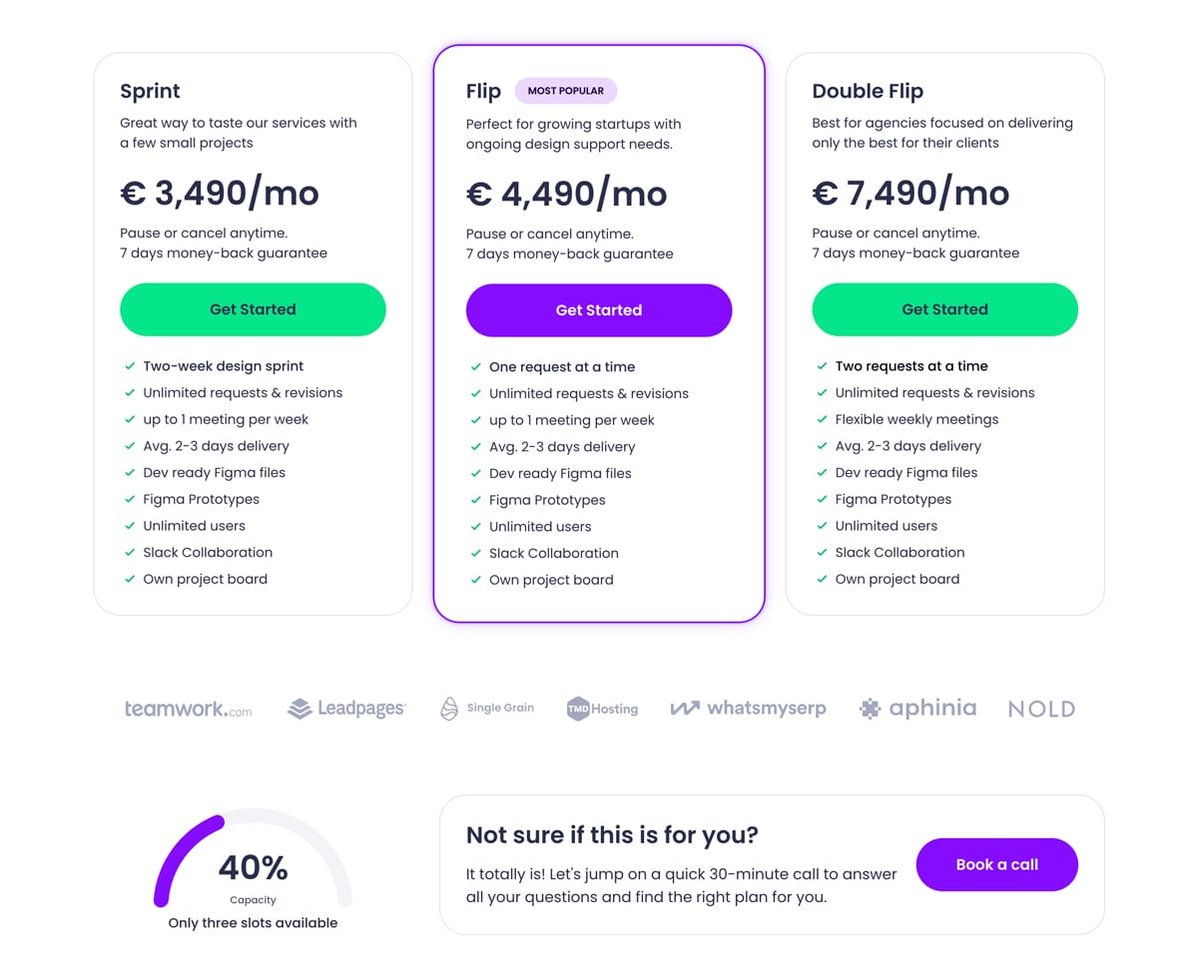The image size is (1198, 960).
Task: Click Get Started on the Flip plan
Action: click(598, 310)
